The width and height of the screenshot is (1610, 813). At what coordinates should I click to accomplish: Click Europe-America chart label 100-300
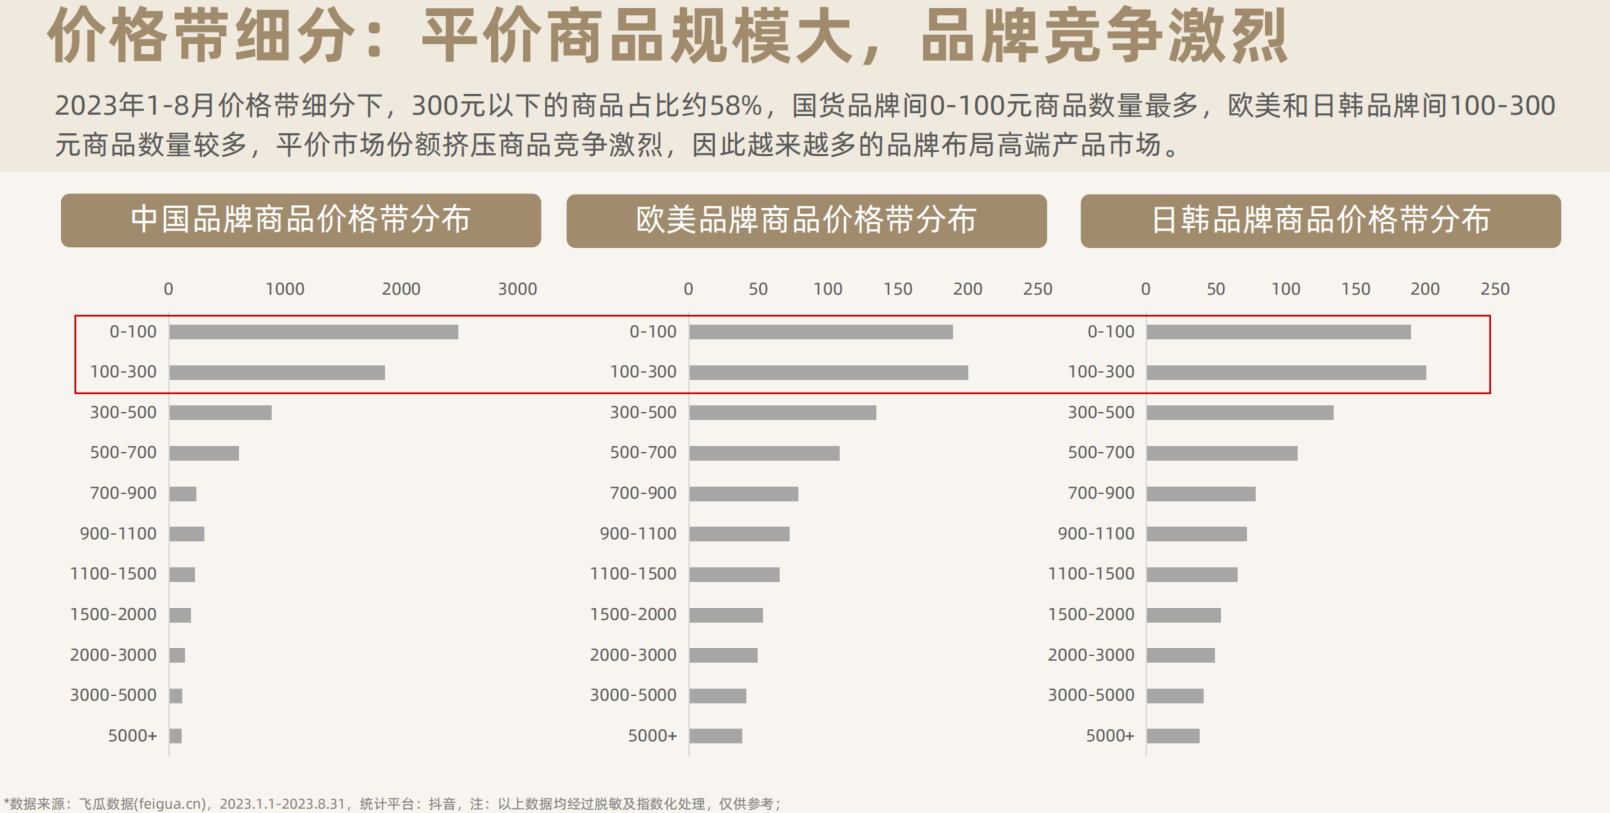(x=643, y=372)
